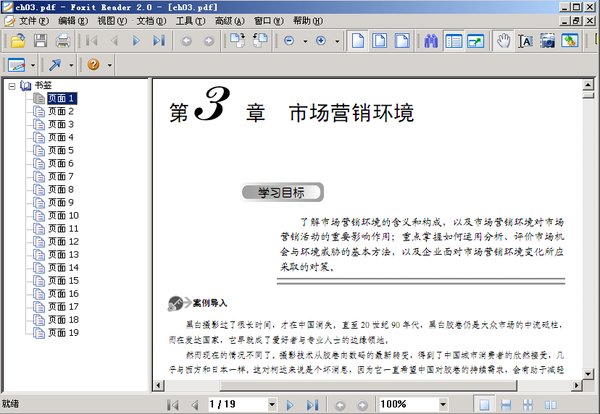This screenshot has height=414, width=600.
Task: Rotate page clockwise icon
Action: [238, 40]
